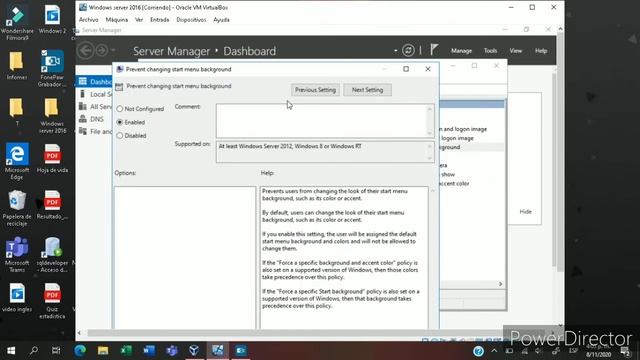640x360 pixels.
Task: Click Server Manager's back navigation arrow
Action: 85,51
